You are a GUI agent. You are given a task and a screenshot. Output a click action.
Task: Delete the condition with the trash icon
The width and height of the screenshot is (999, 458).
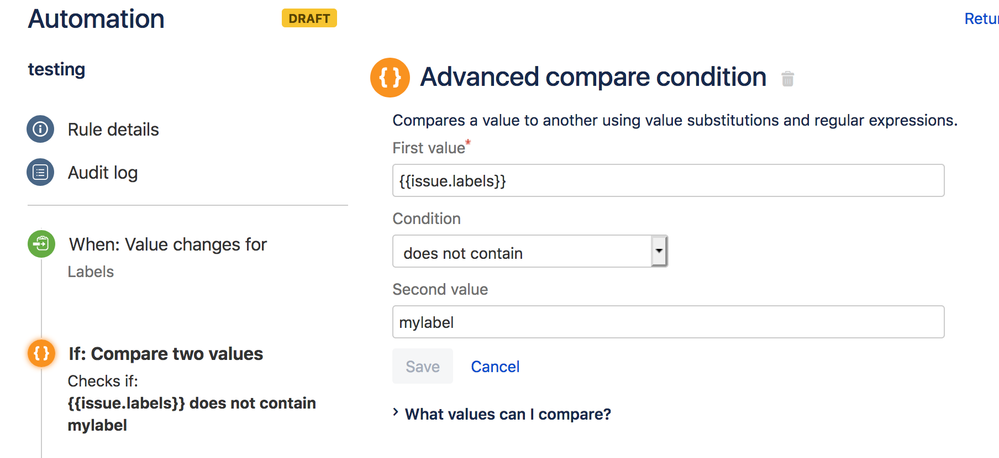[788, 79]
